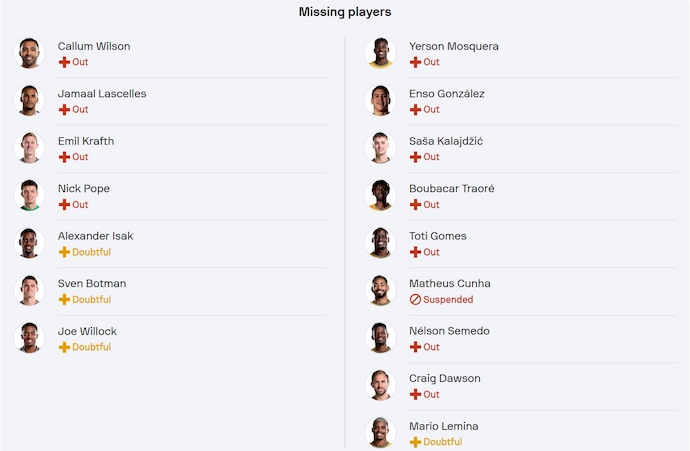
Task: Click the out icon beside Craig Dawson
Action: [x=415, y=395]
